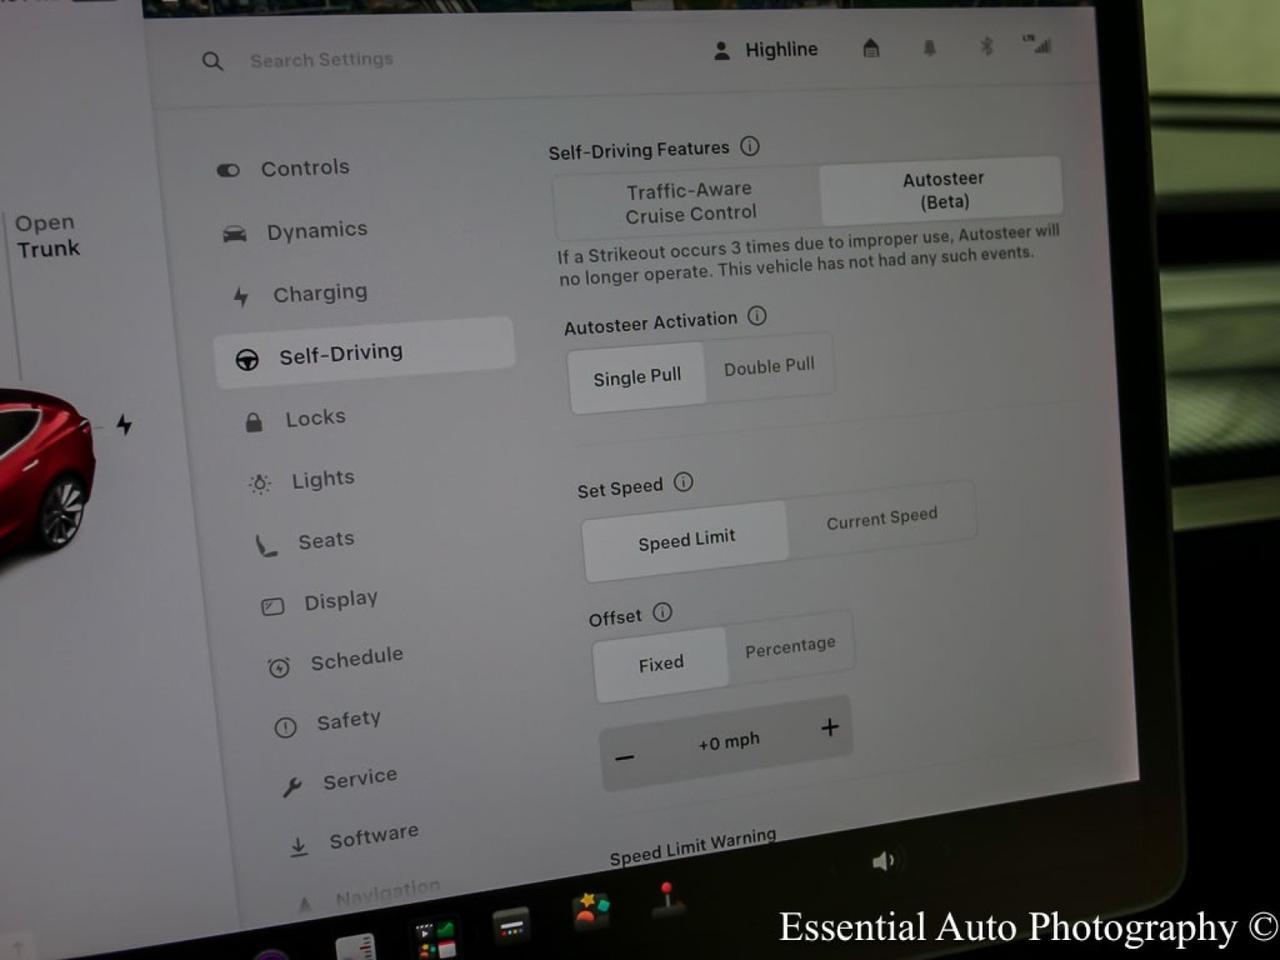
Task: Launch the Arcade joystick app
Action: pyautogui.click(x=667, y=899)
